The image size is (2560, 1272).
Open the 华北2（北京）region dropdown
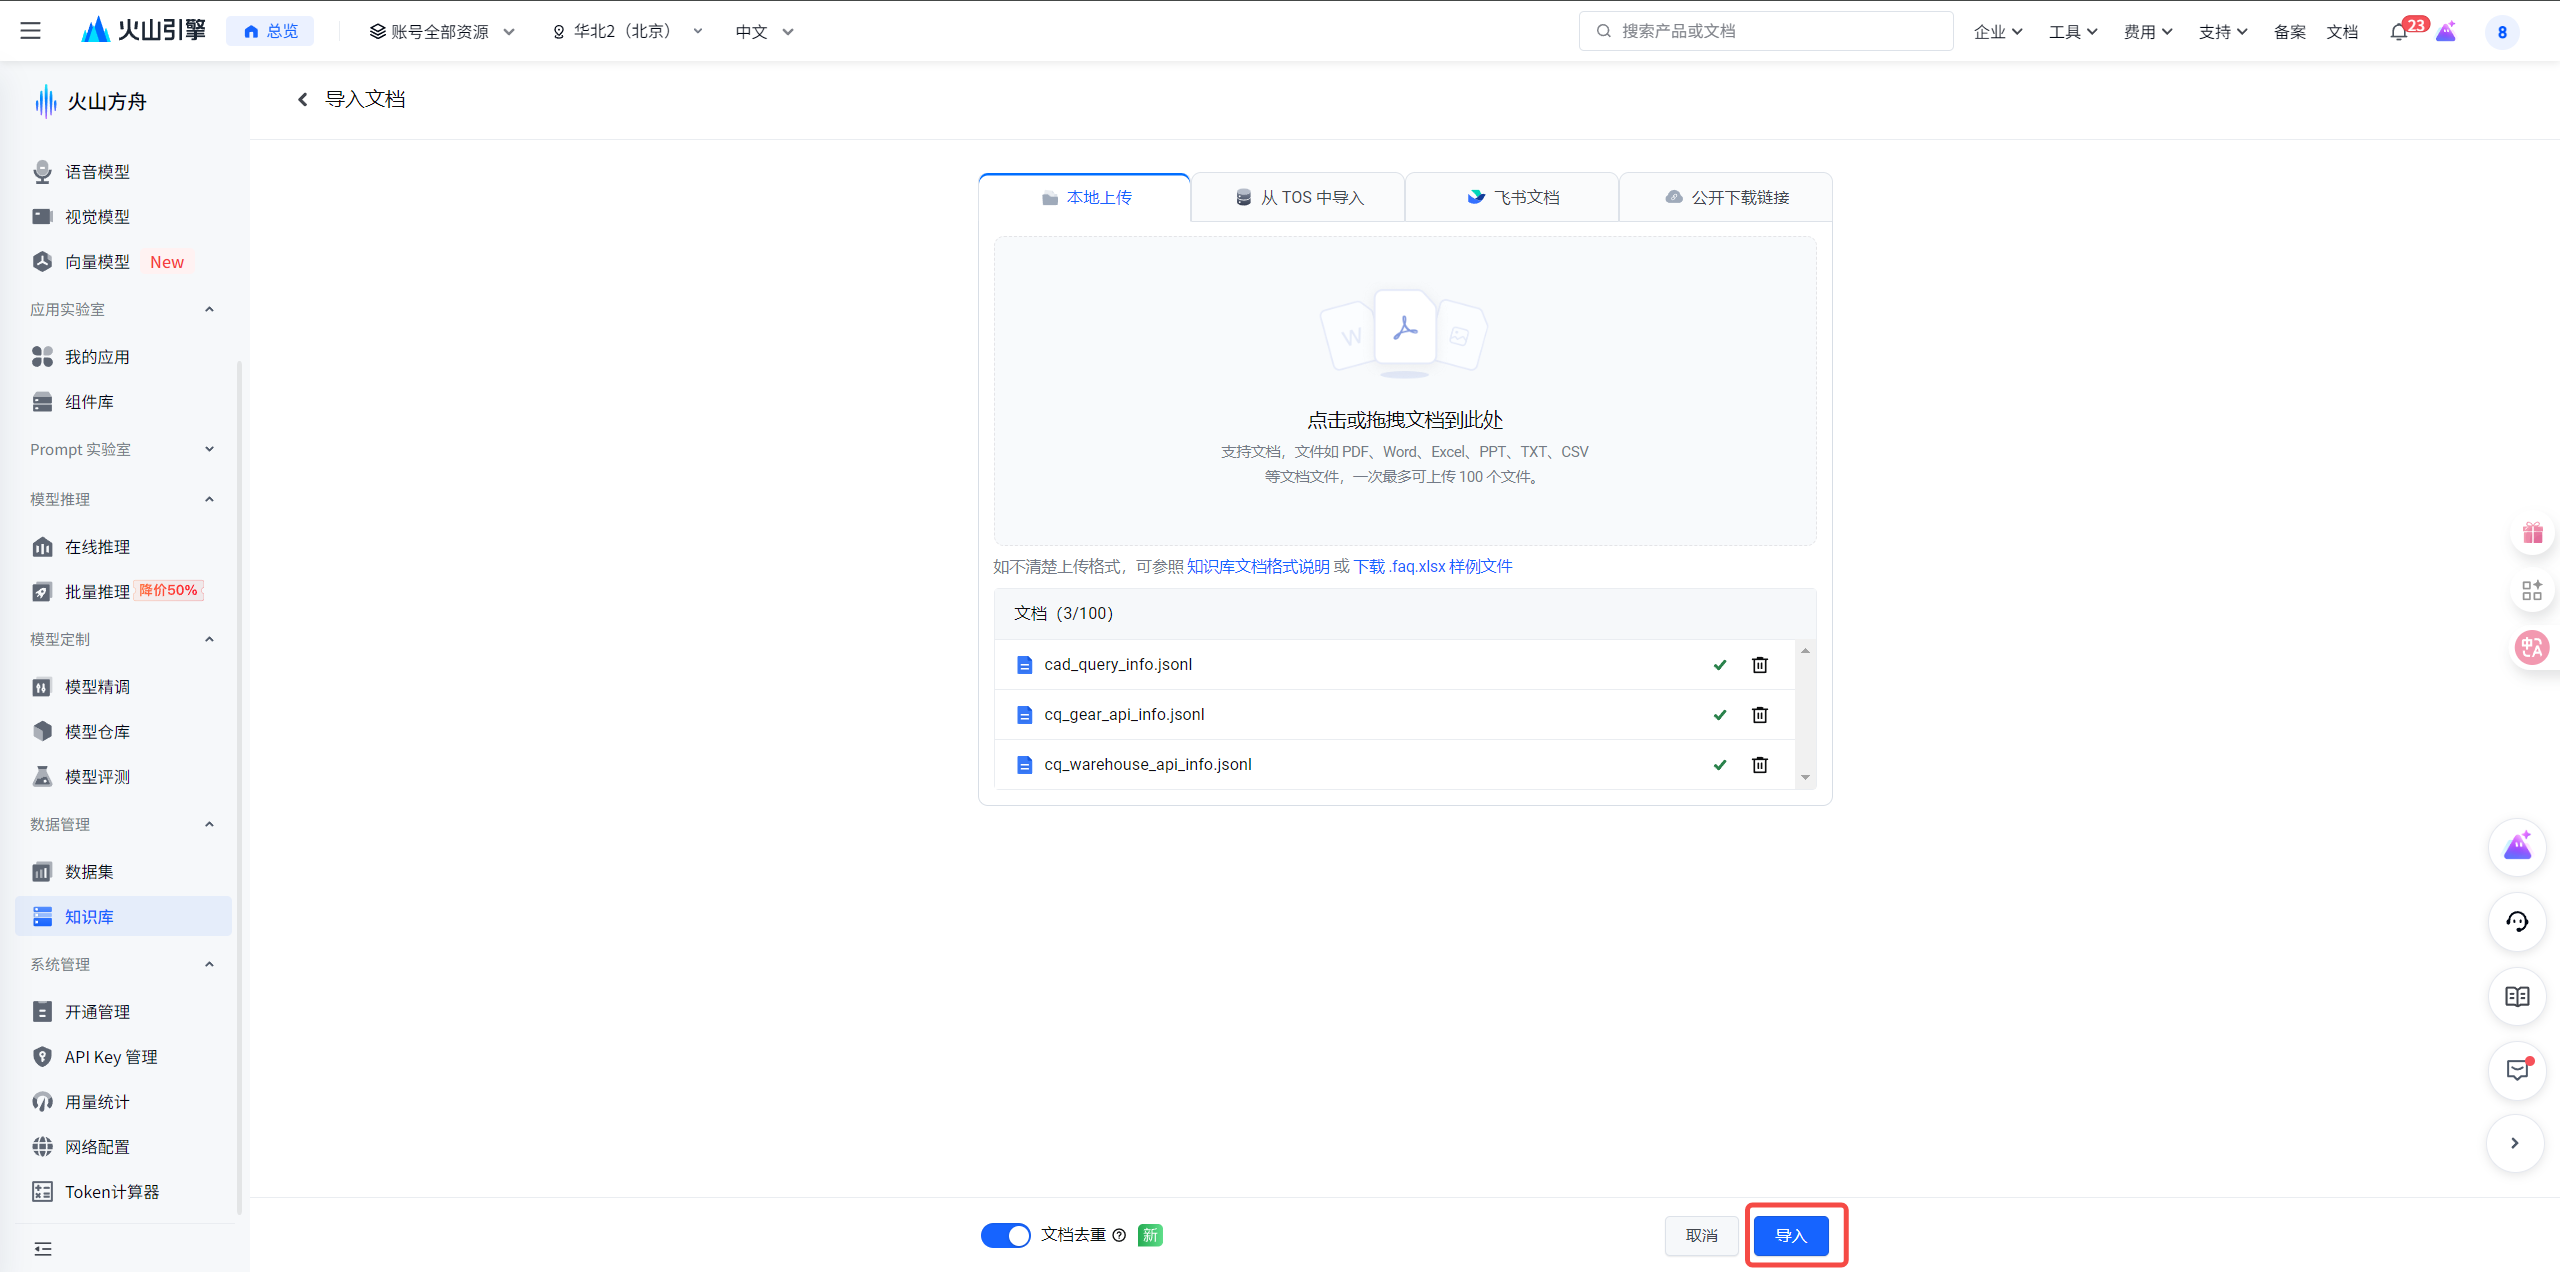click(628, 32)
